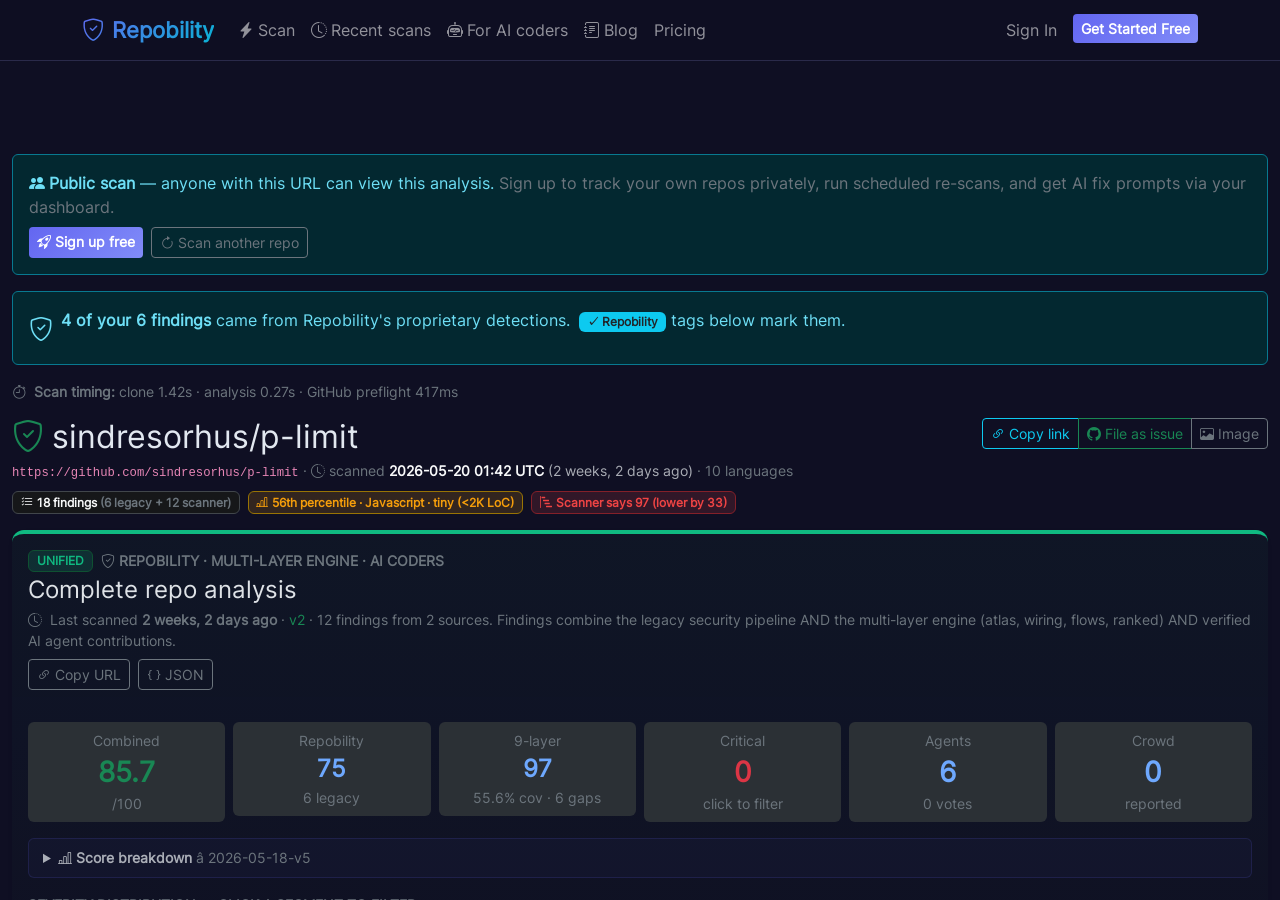Click the Copy URL button
1280x900 pixels.
pos(79,674)
